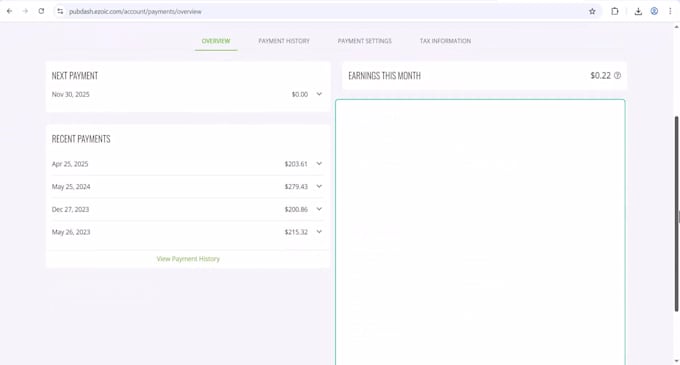Switch to the Overview tab

[x=216, y=41]
